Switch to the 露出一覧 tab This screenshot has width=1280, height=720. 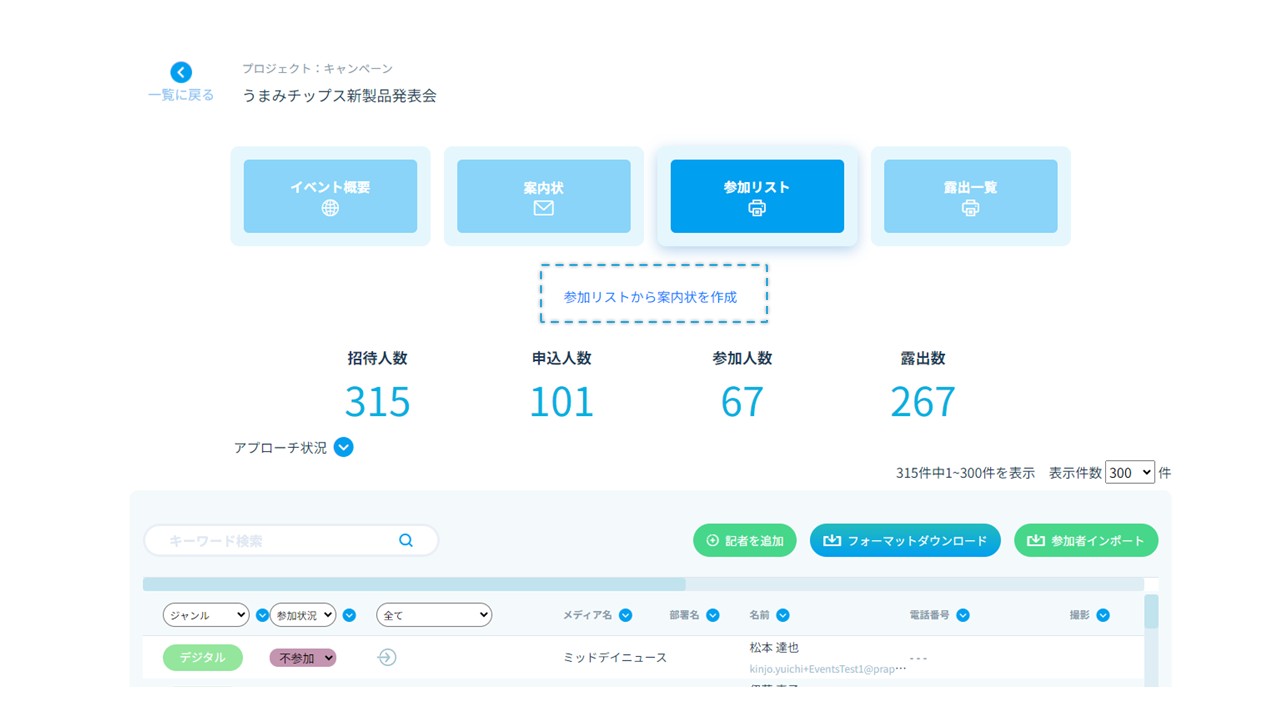[x=970, y=196]
